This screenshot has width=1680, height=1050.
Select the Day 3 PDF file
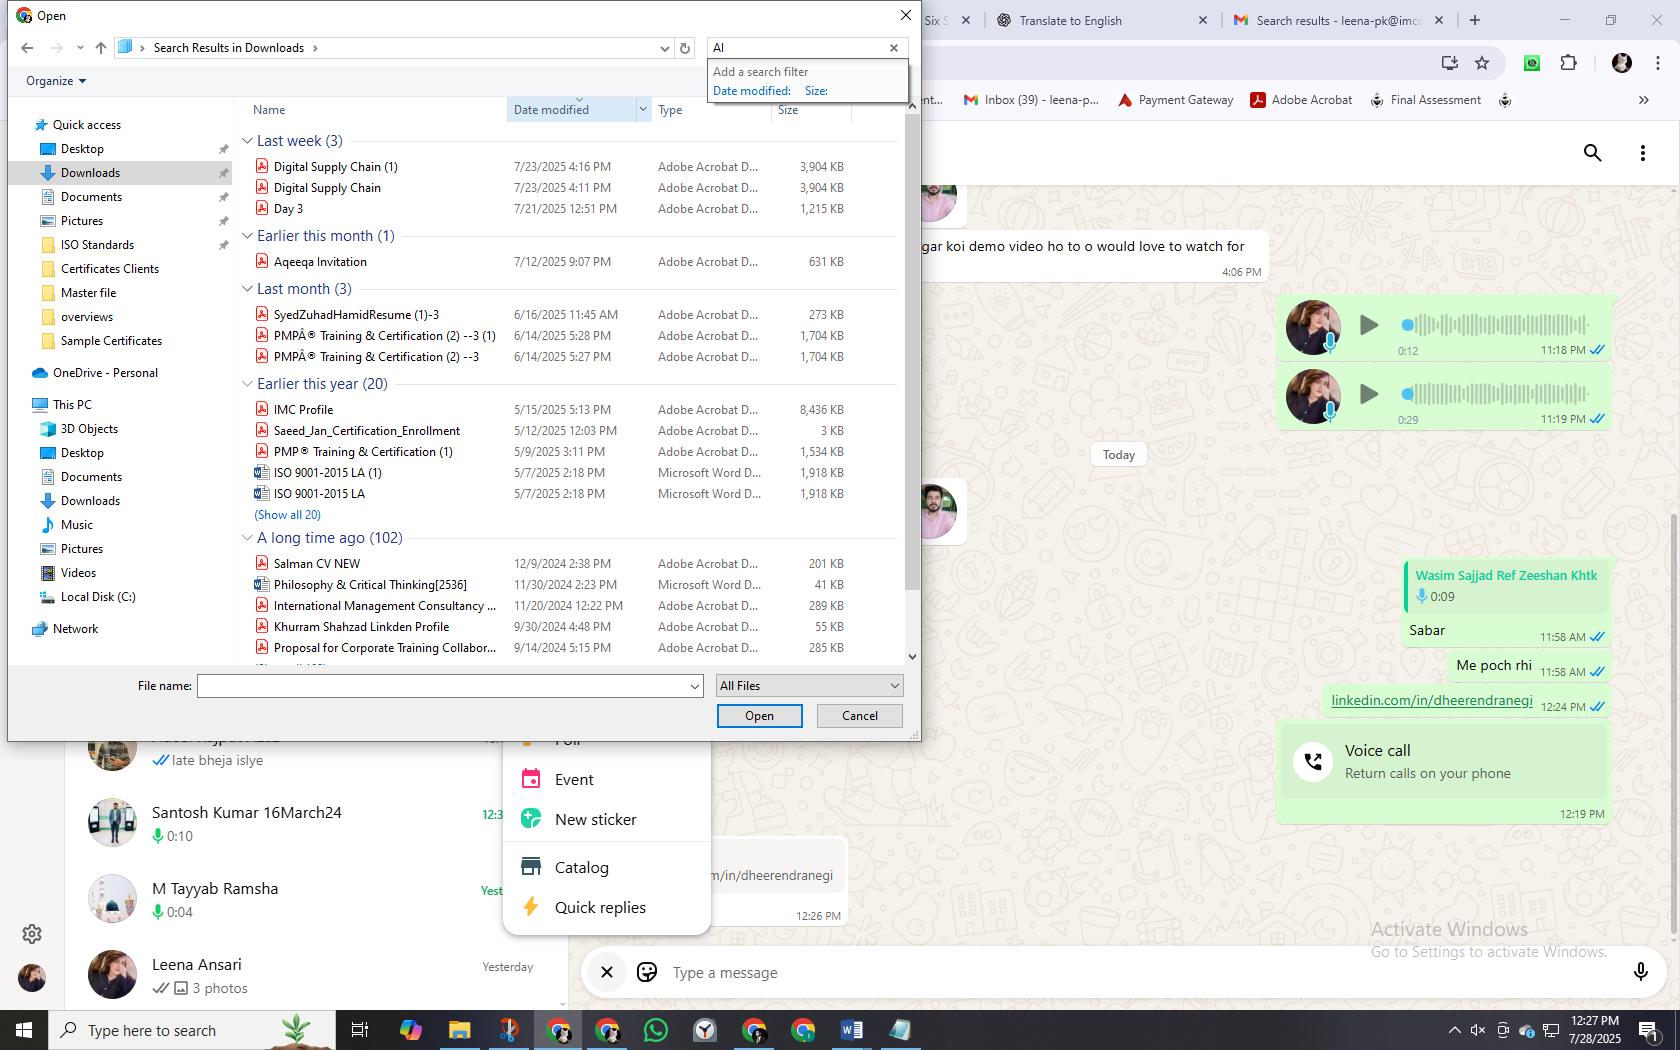pyautogui.click(x=288, y=209)
